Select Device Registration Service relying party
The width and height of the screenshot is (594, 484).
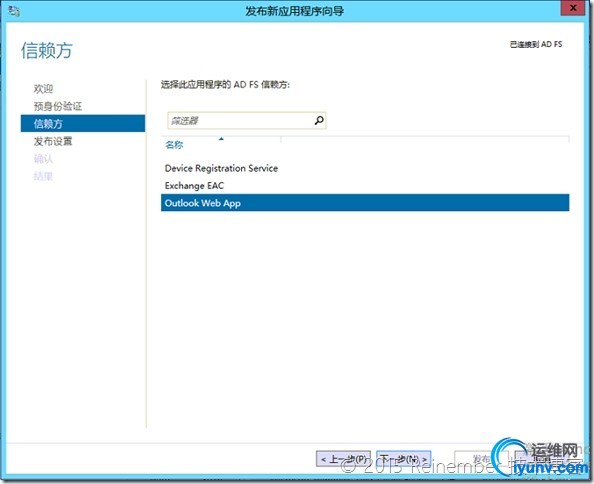click(221, 168)
